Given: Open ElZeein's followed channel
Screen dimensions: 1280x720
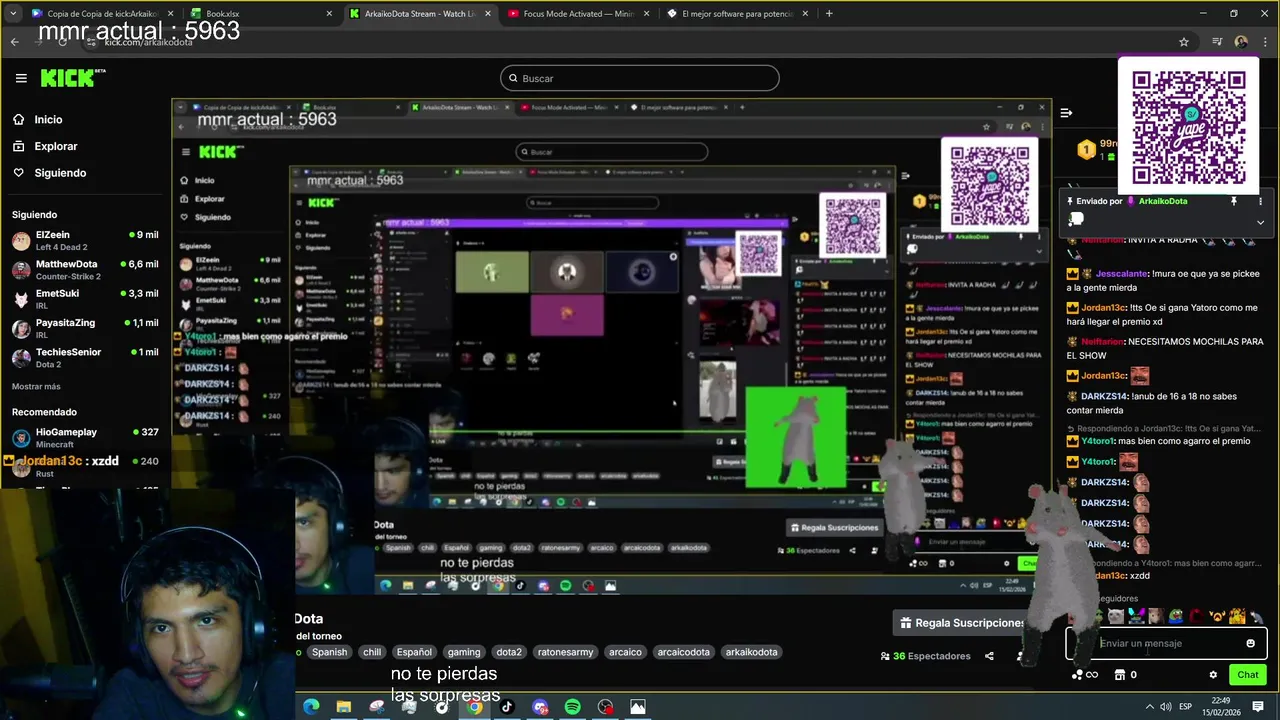Looking at the screenshot, I should tap(84, 240).
